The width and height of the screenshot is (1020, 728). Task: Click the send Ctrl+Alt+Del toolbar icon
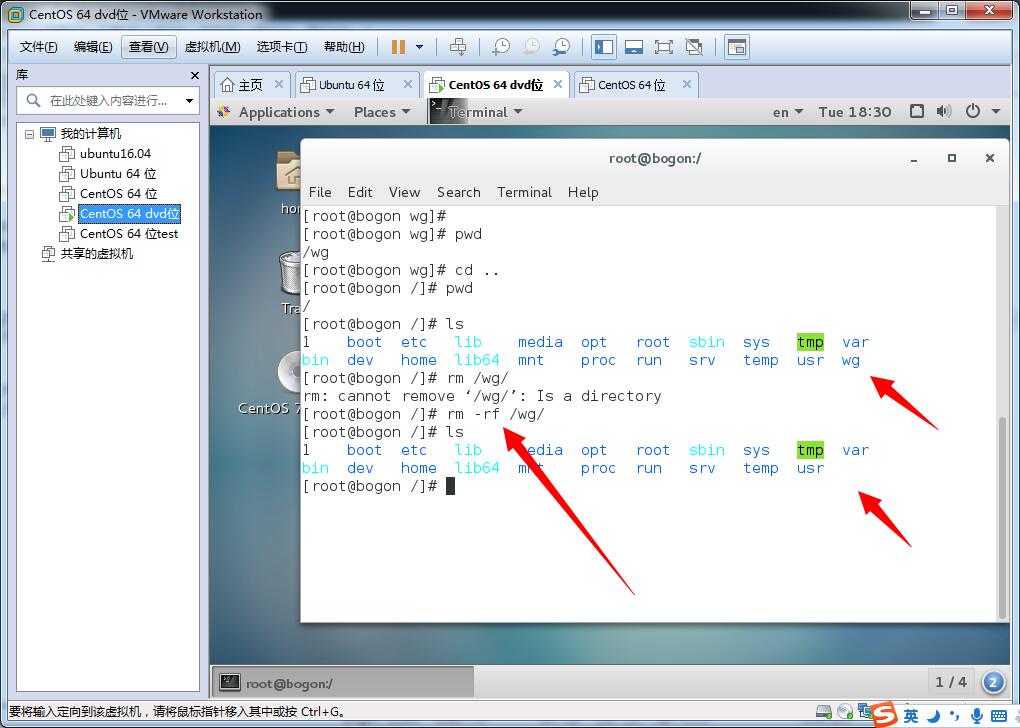[458, 47]
